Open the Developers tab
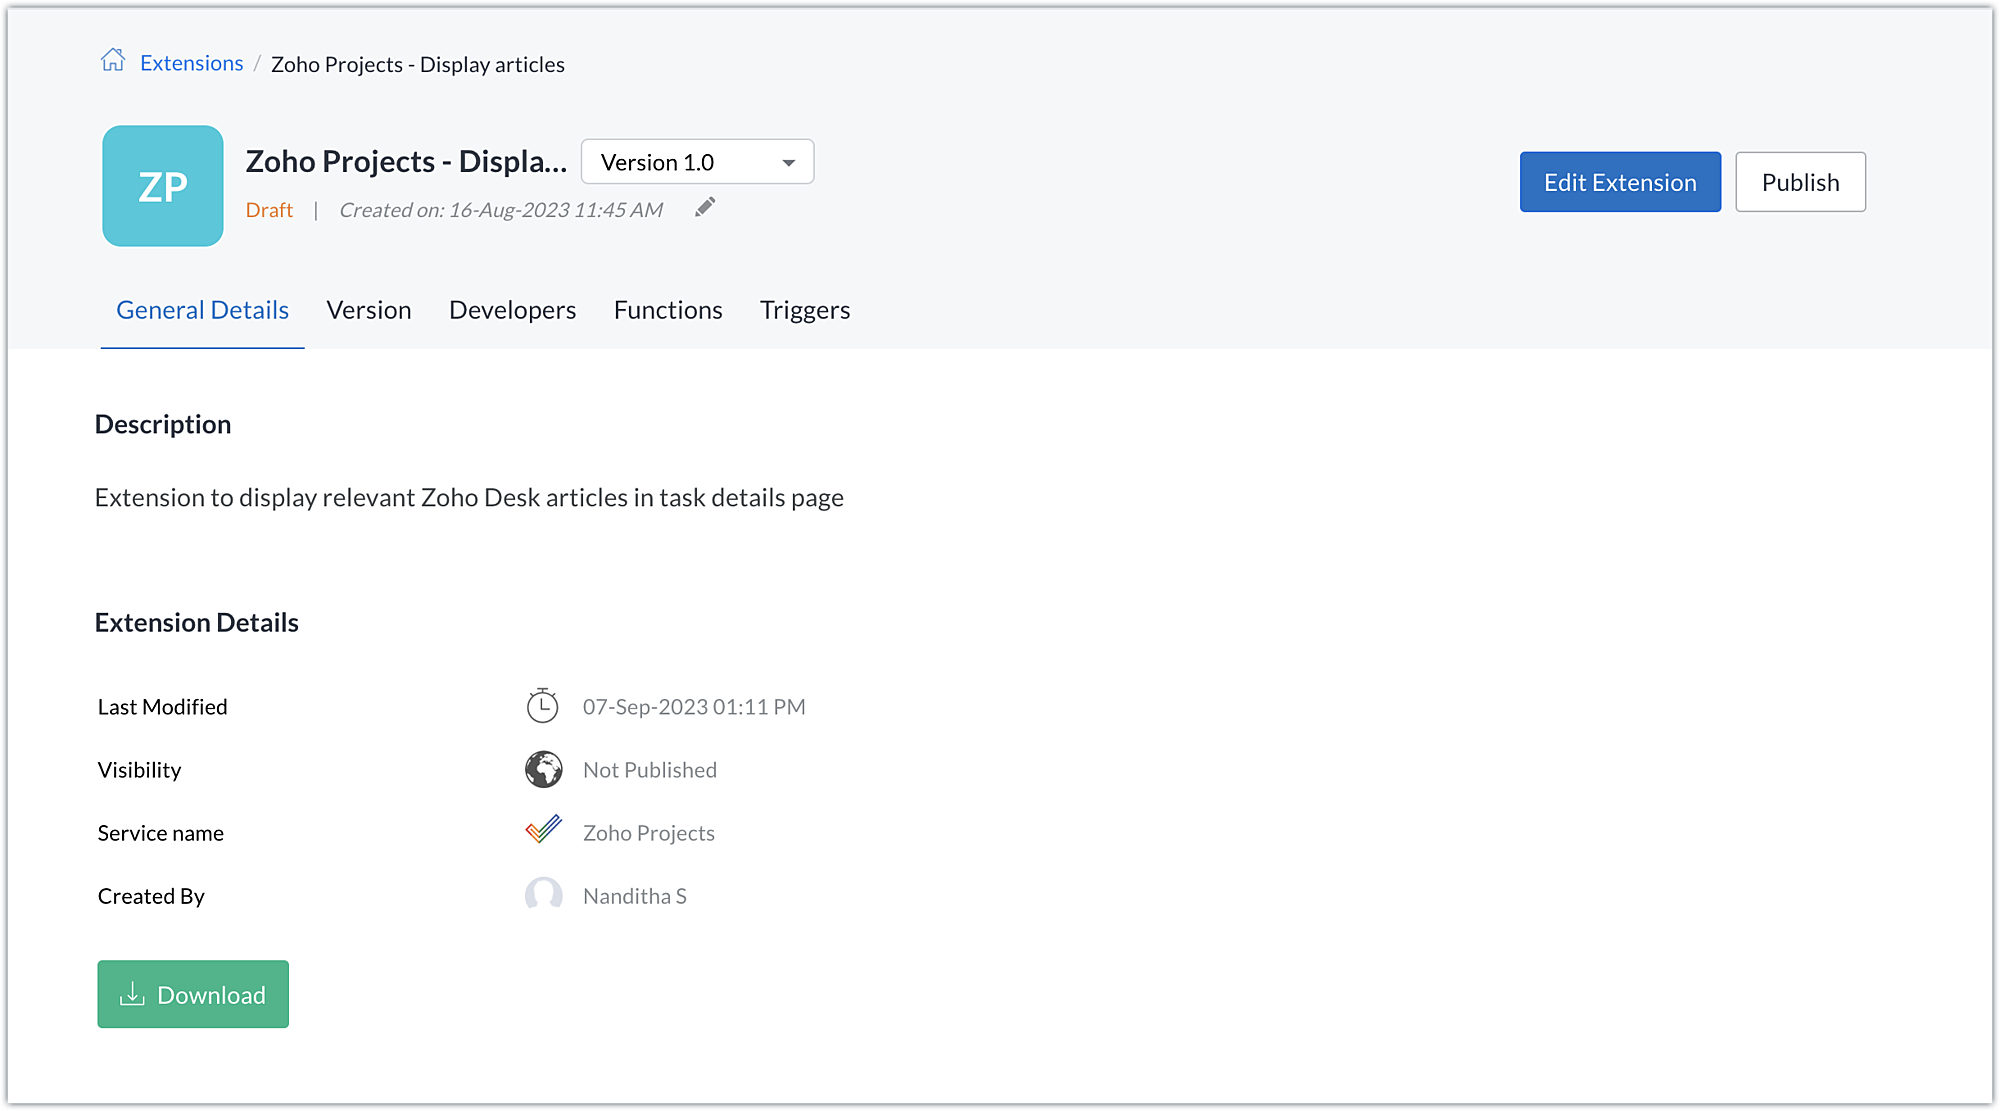The image size is (2000, 1111). point(512,310)
